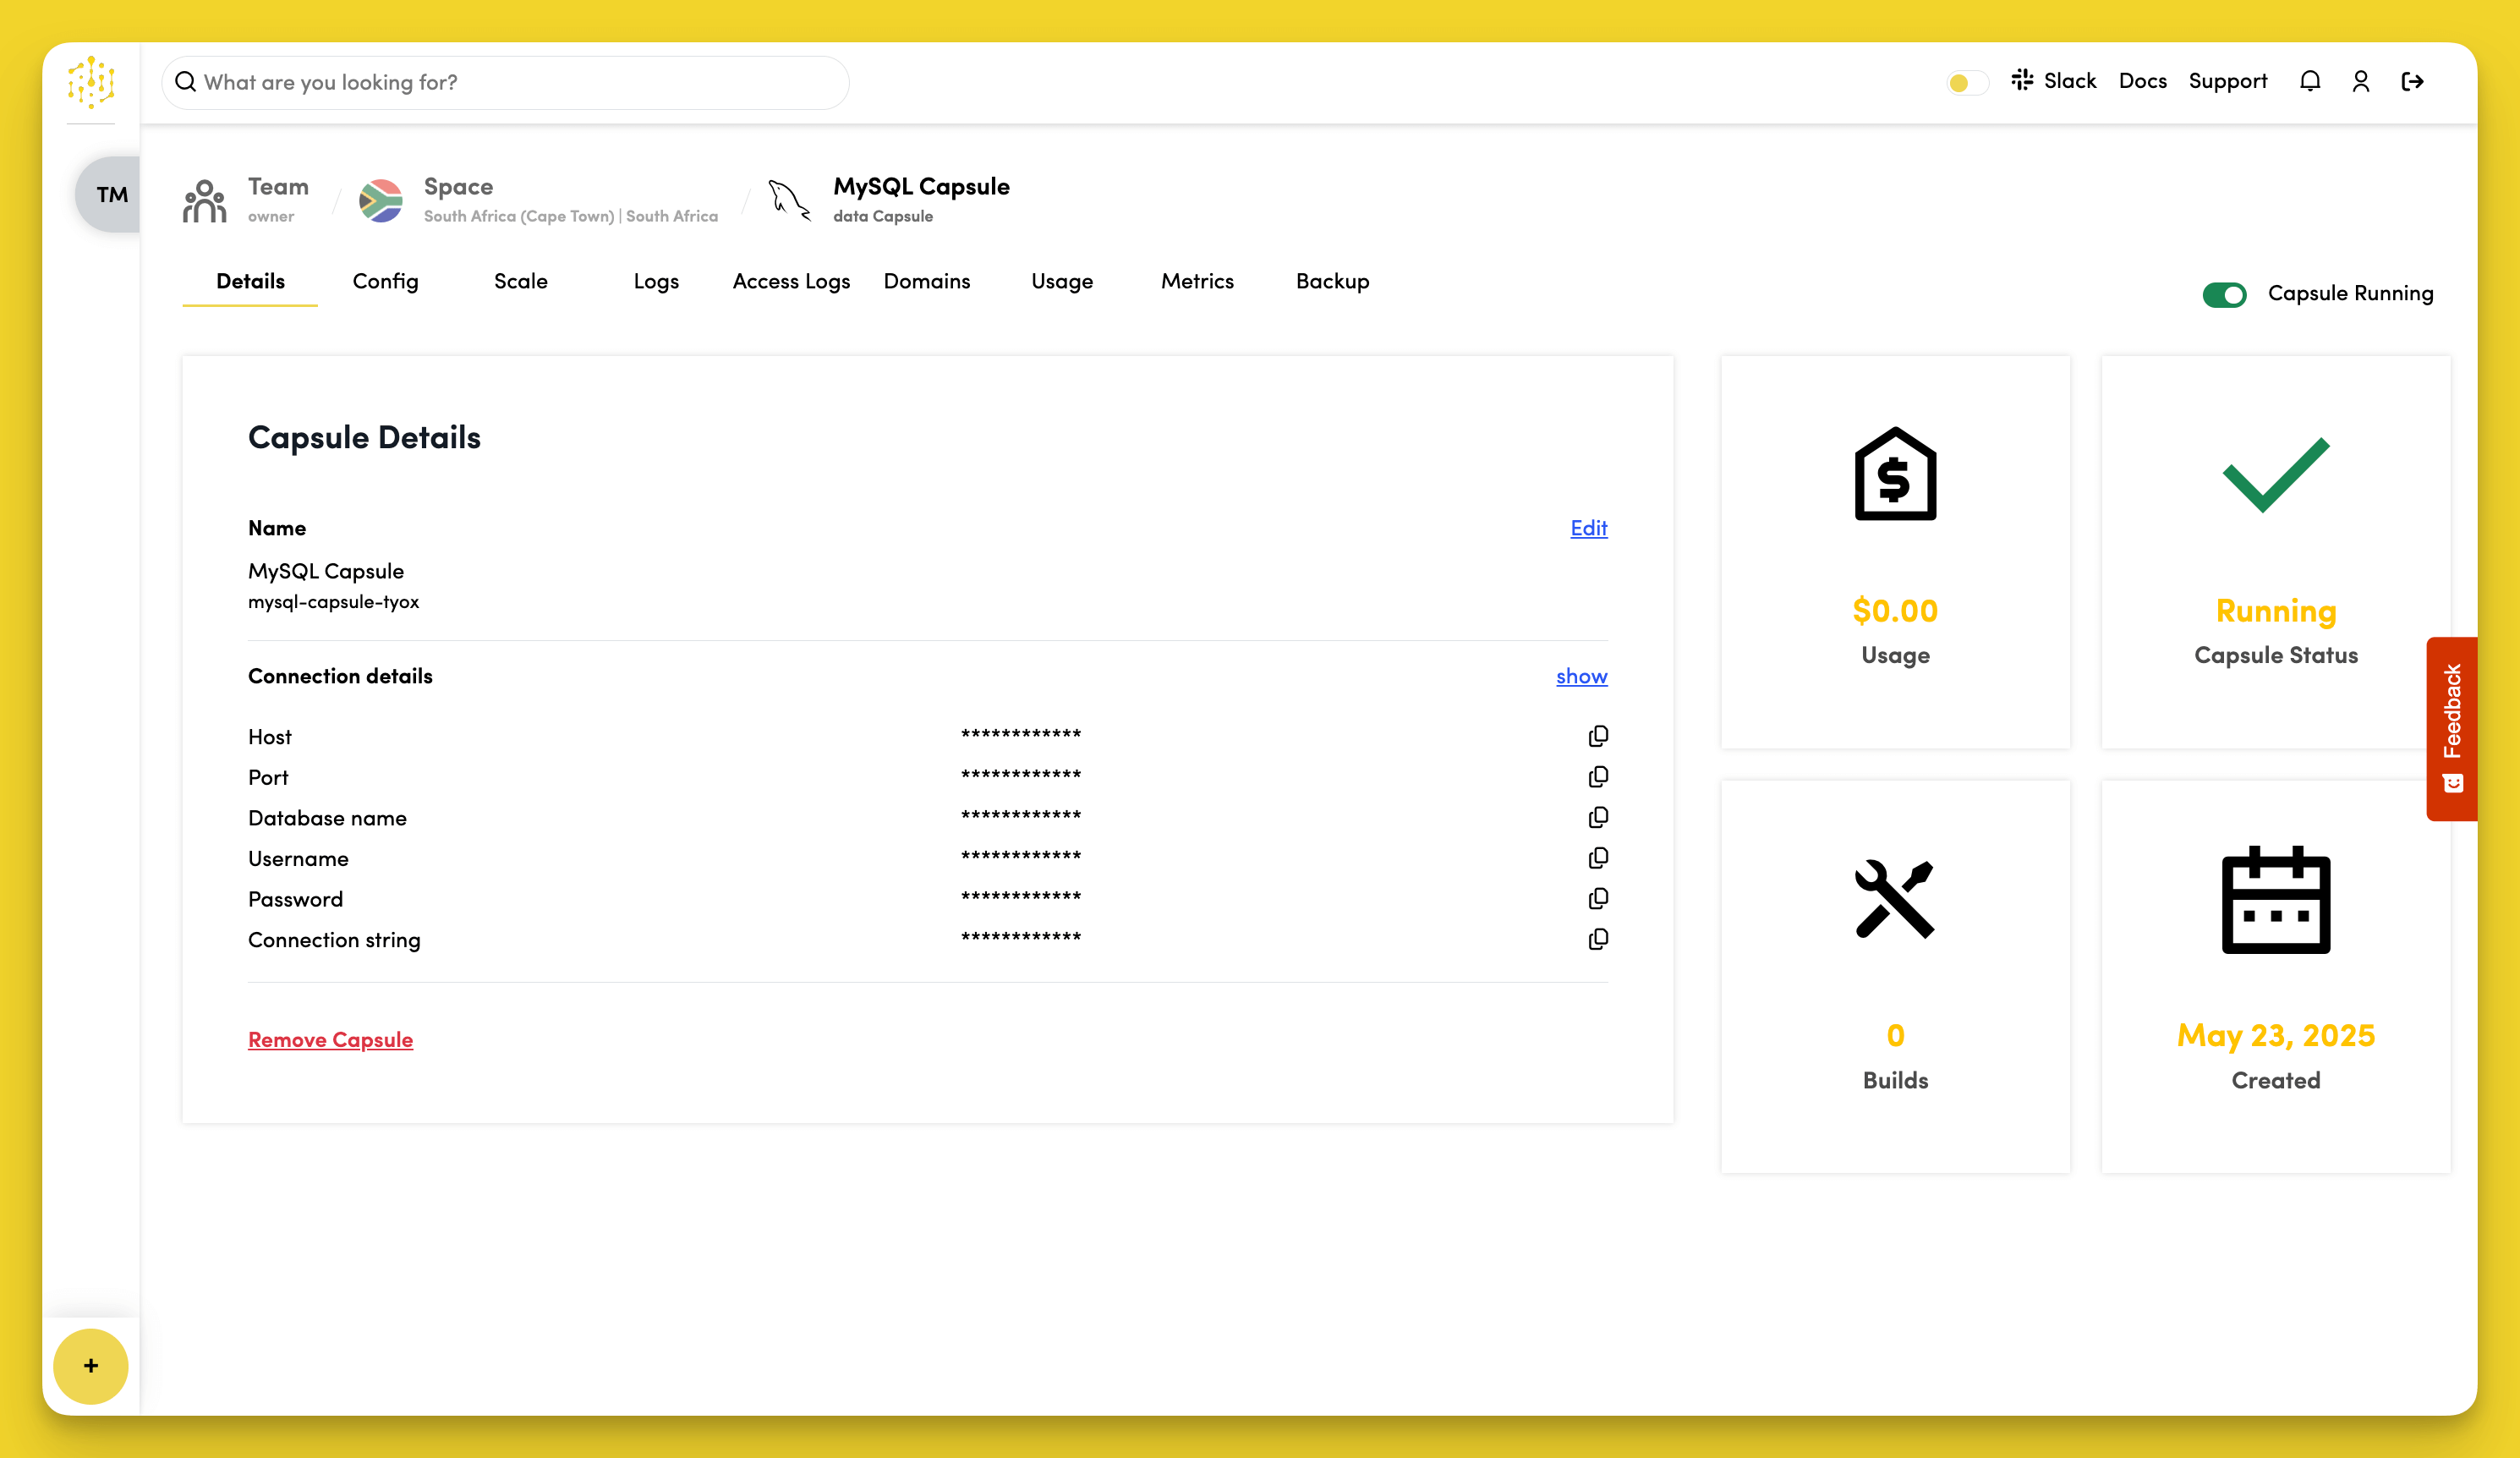Copy the Host connection value
Viewport: 2520px width, 1458px height.
point(1598,735)
